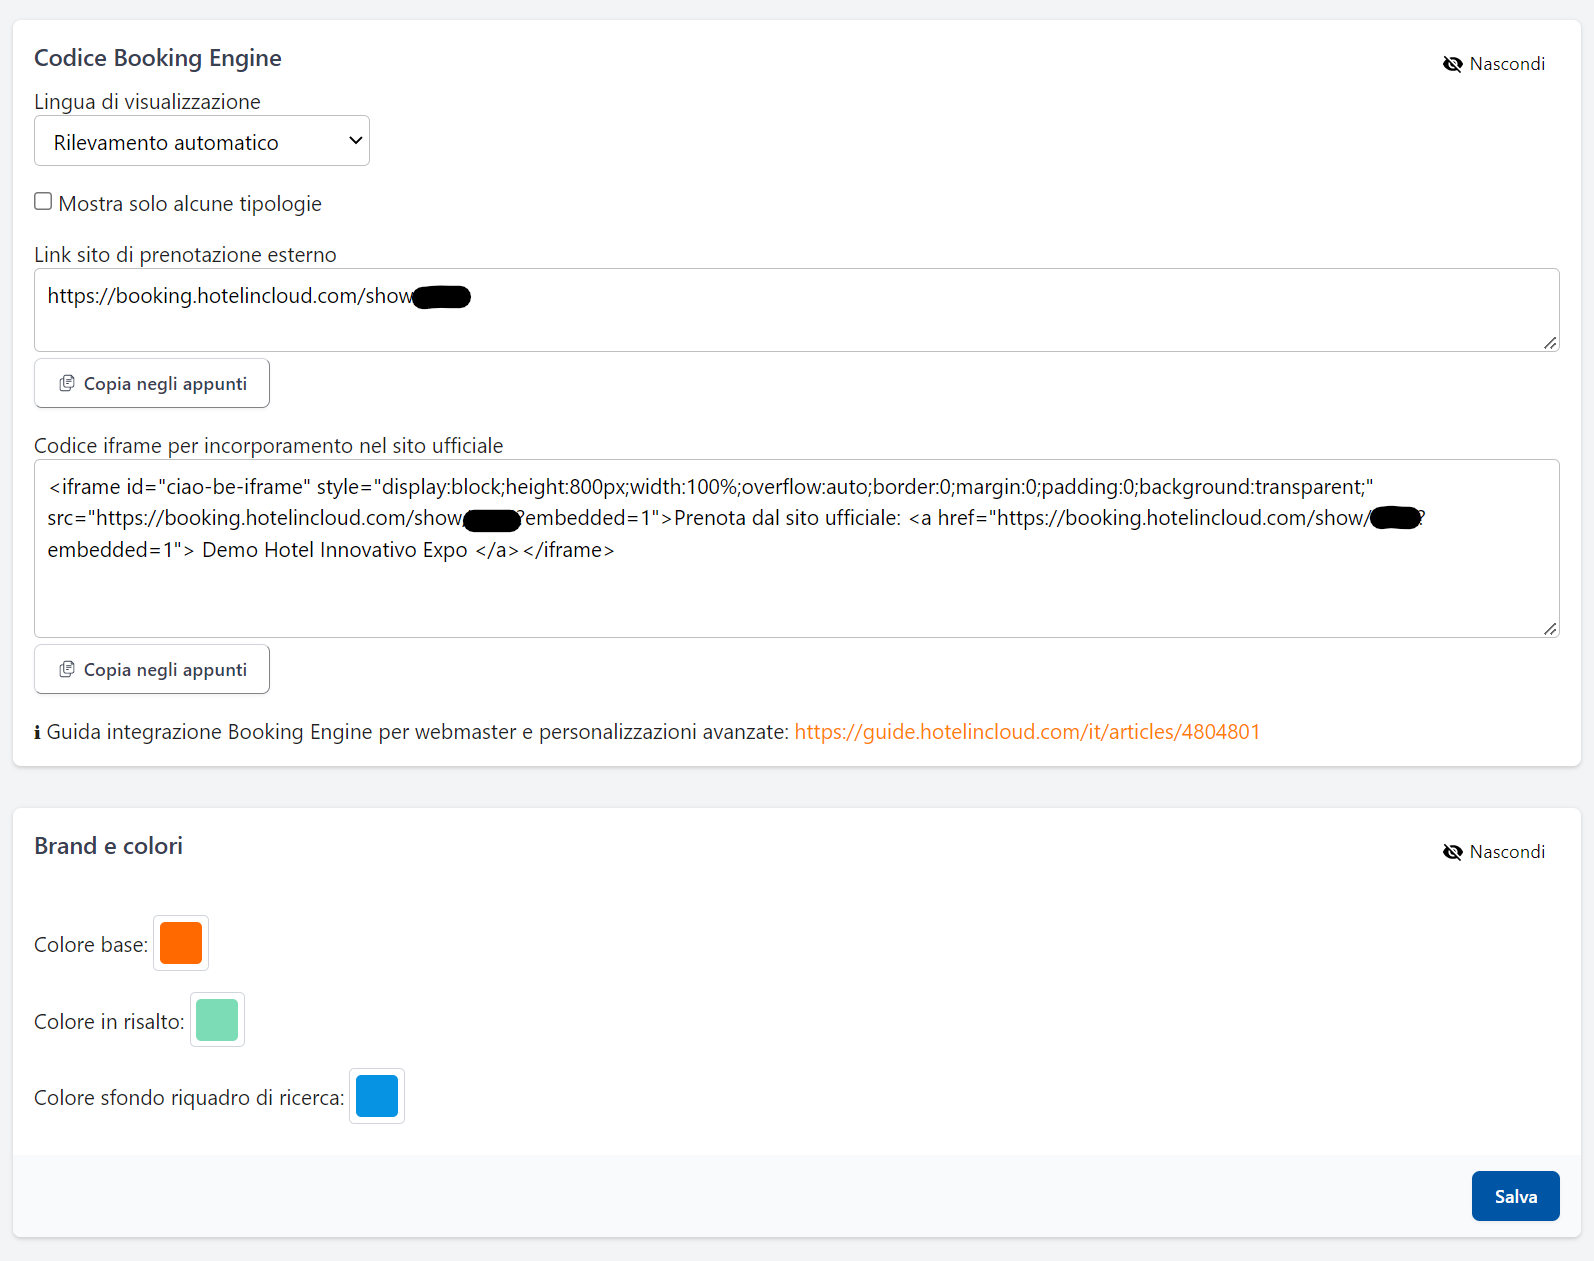Click the eye-slash icon in Codice Booking Engine
This screenshot has width=1594, height=1261.
coord(1452,64)
